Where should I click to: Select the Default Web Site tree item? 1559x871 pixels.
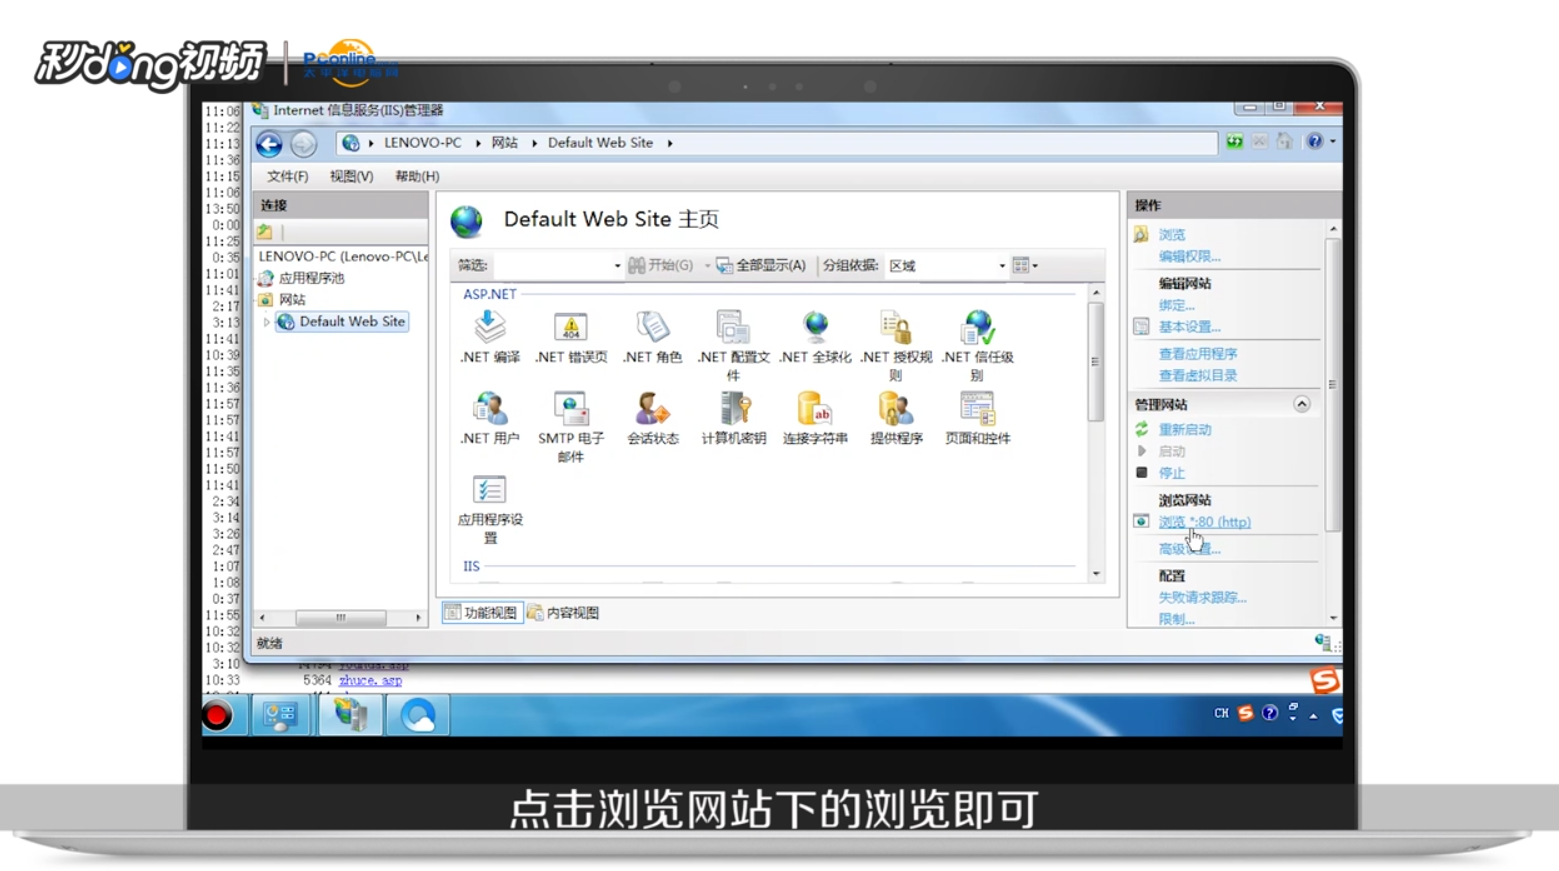[x=342, y=322]
